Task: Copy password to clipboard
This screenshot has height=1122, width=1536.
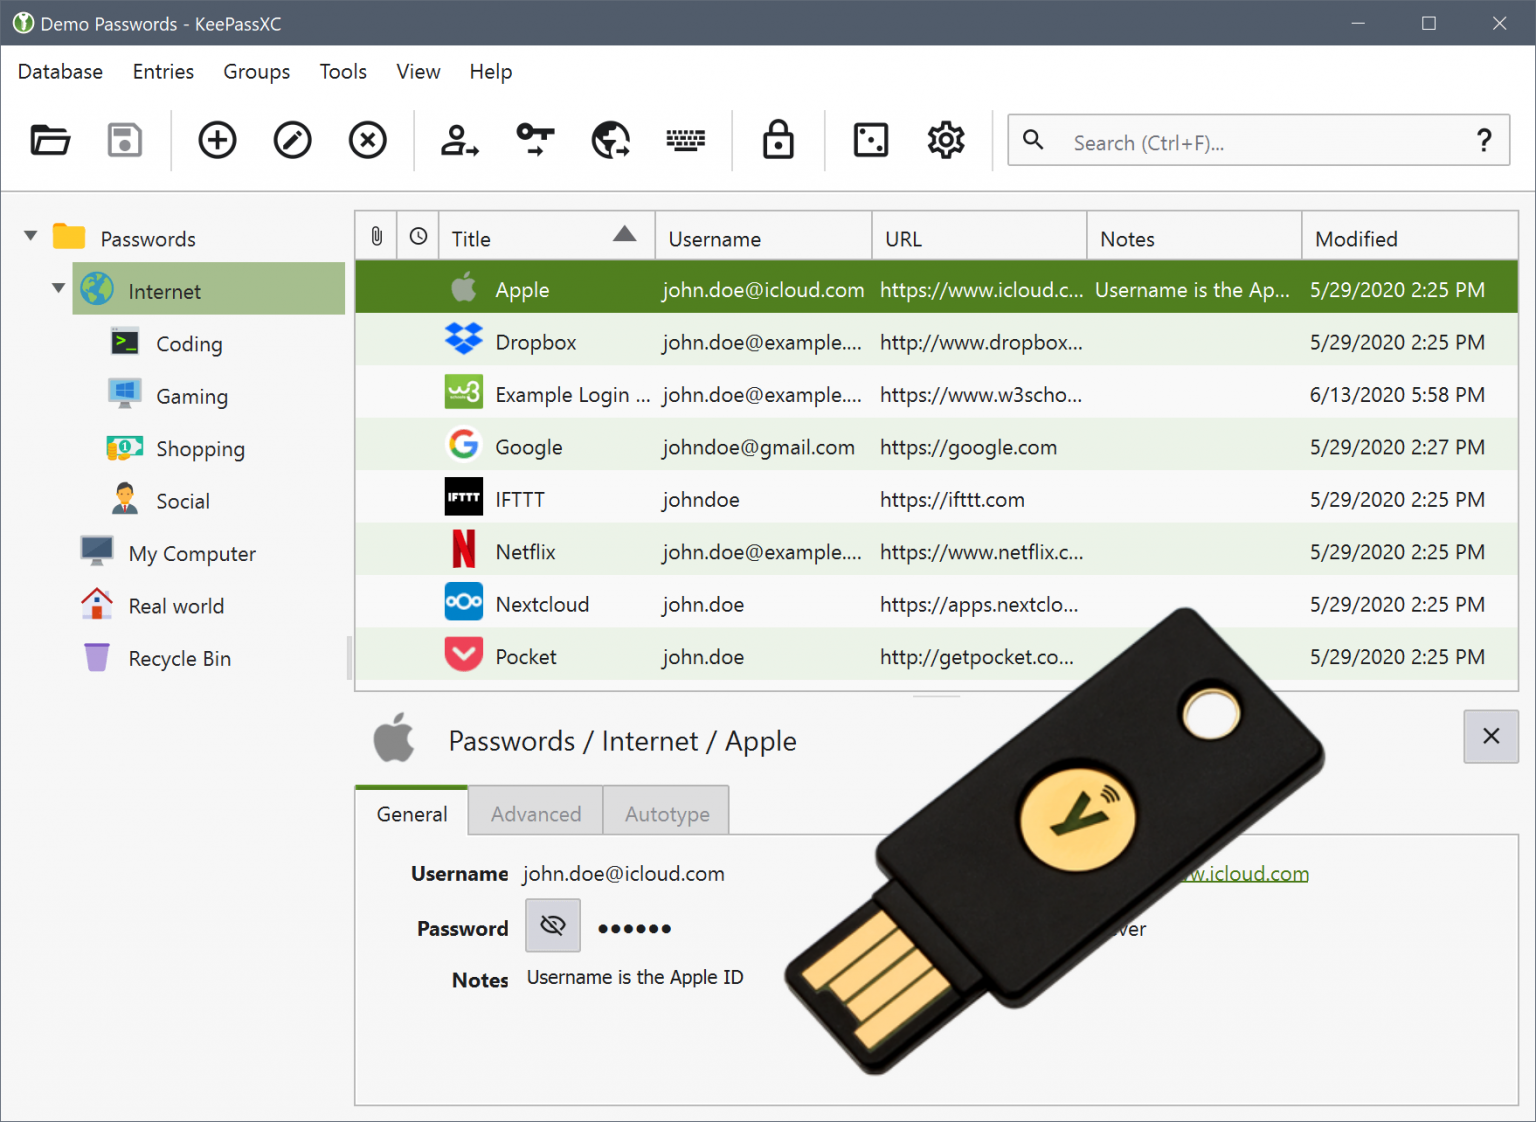Action: 534,140
